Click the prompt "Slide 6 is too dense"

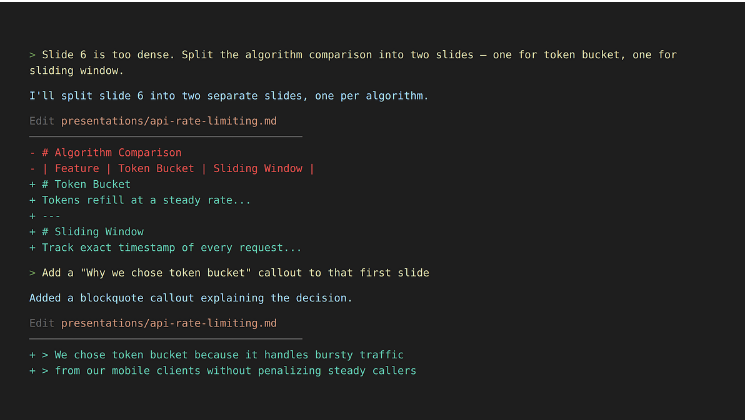coord(360,55)
